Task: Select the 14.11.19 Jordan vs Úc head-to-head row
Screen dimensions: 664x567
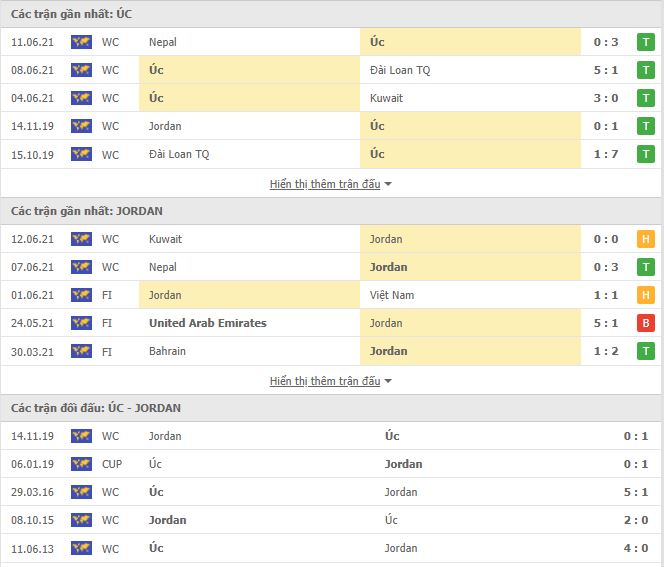Action: tap(332, 436)
